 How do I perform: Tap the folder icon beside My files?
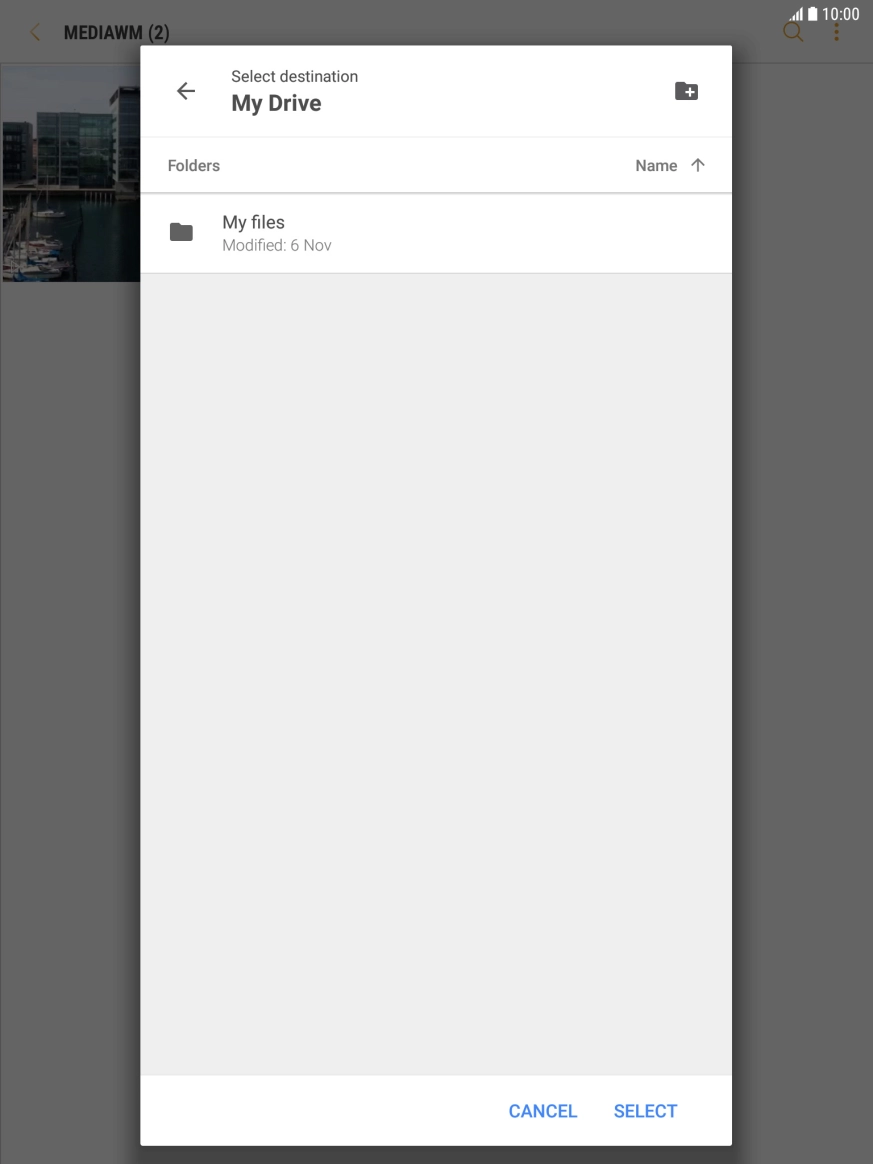tap(181, 231)
